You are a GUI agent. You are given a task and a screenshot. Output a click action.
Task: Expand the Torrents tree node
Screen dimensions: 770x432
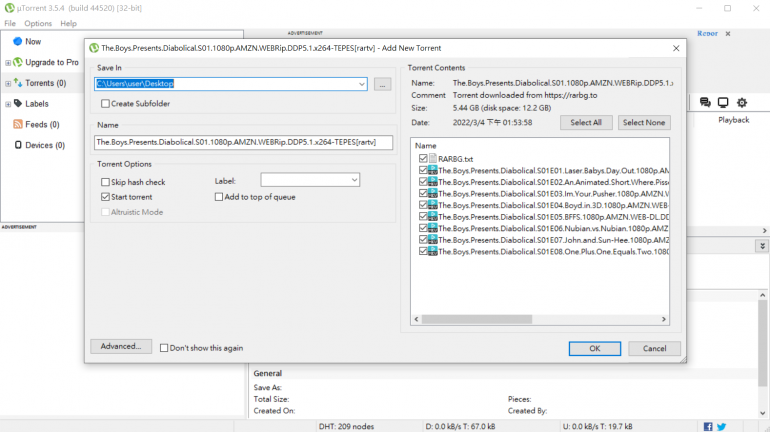coord(8,83)
